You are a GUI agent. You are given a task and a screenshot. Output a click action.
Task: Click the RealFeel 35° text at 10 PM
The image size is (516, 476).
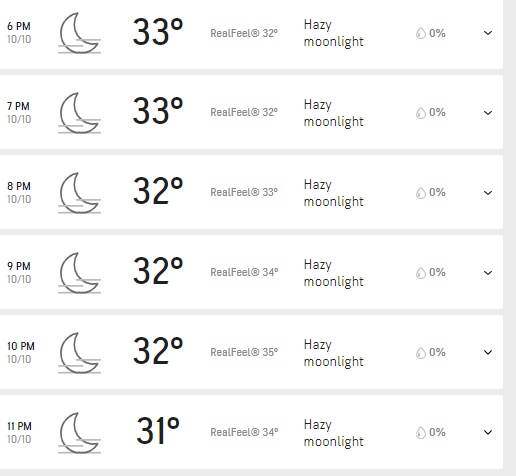pyautogui.click(x=244, y=352)
